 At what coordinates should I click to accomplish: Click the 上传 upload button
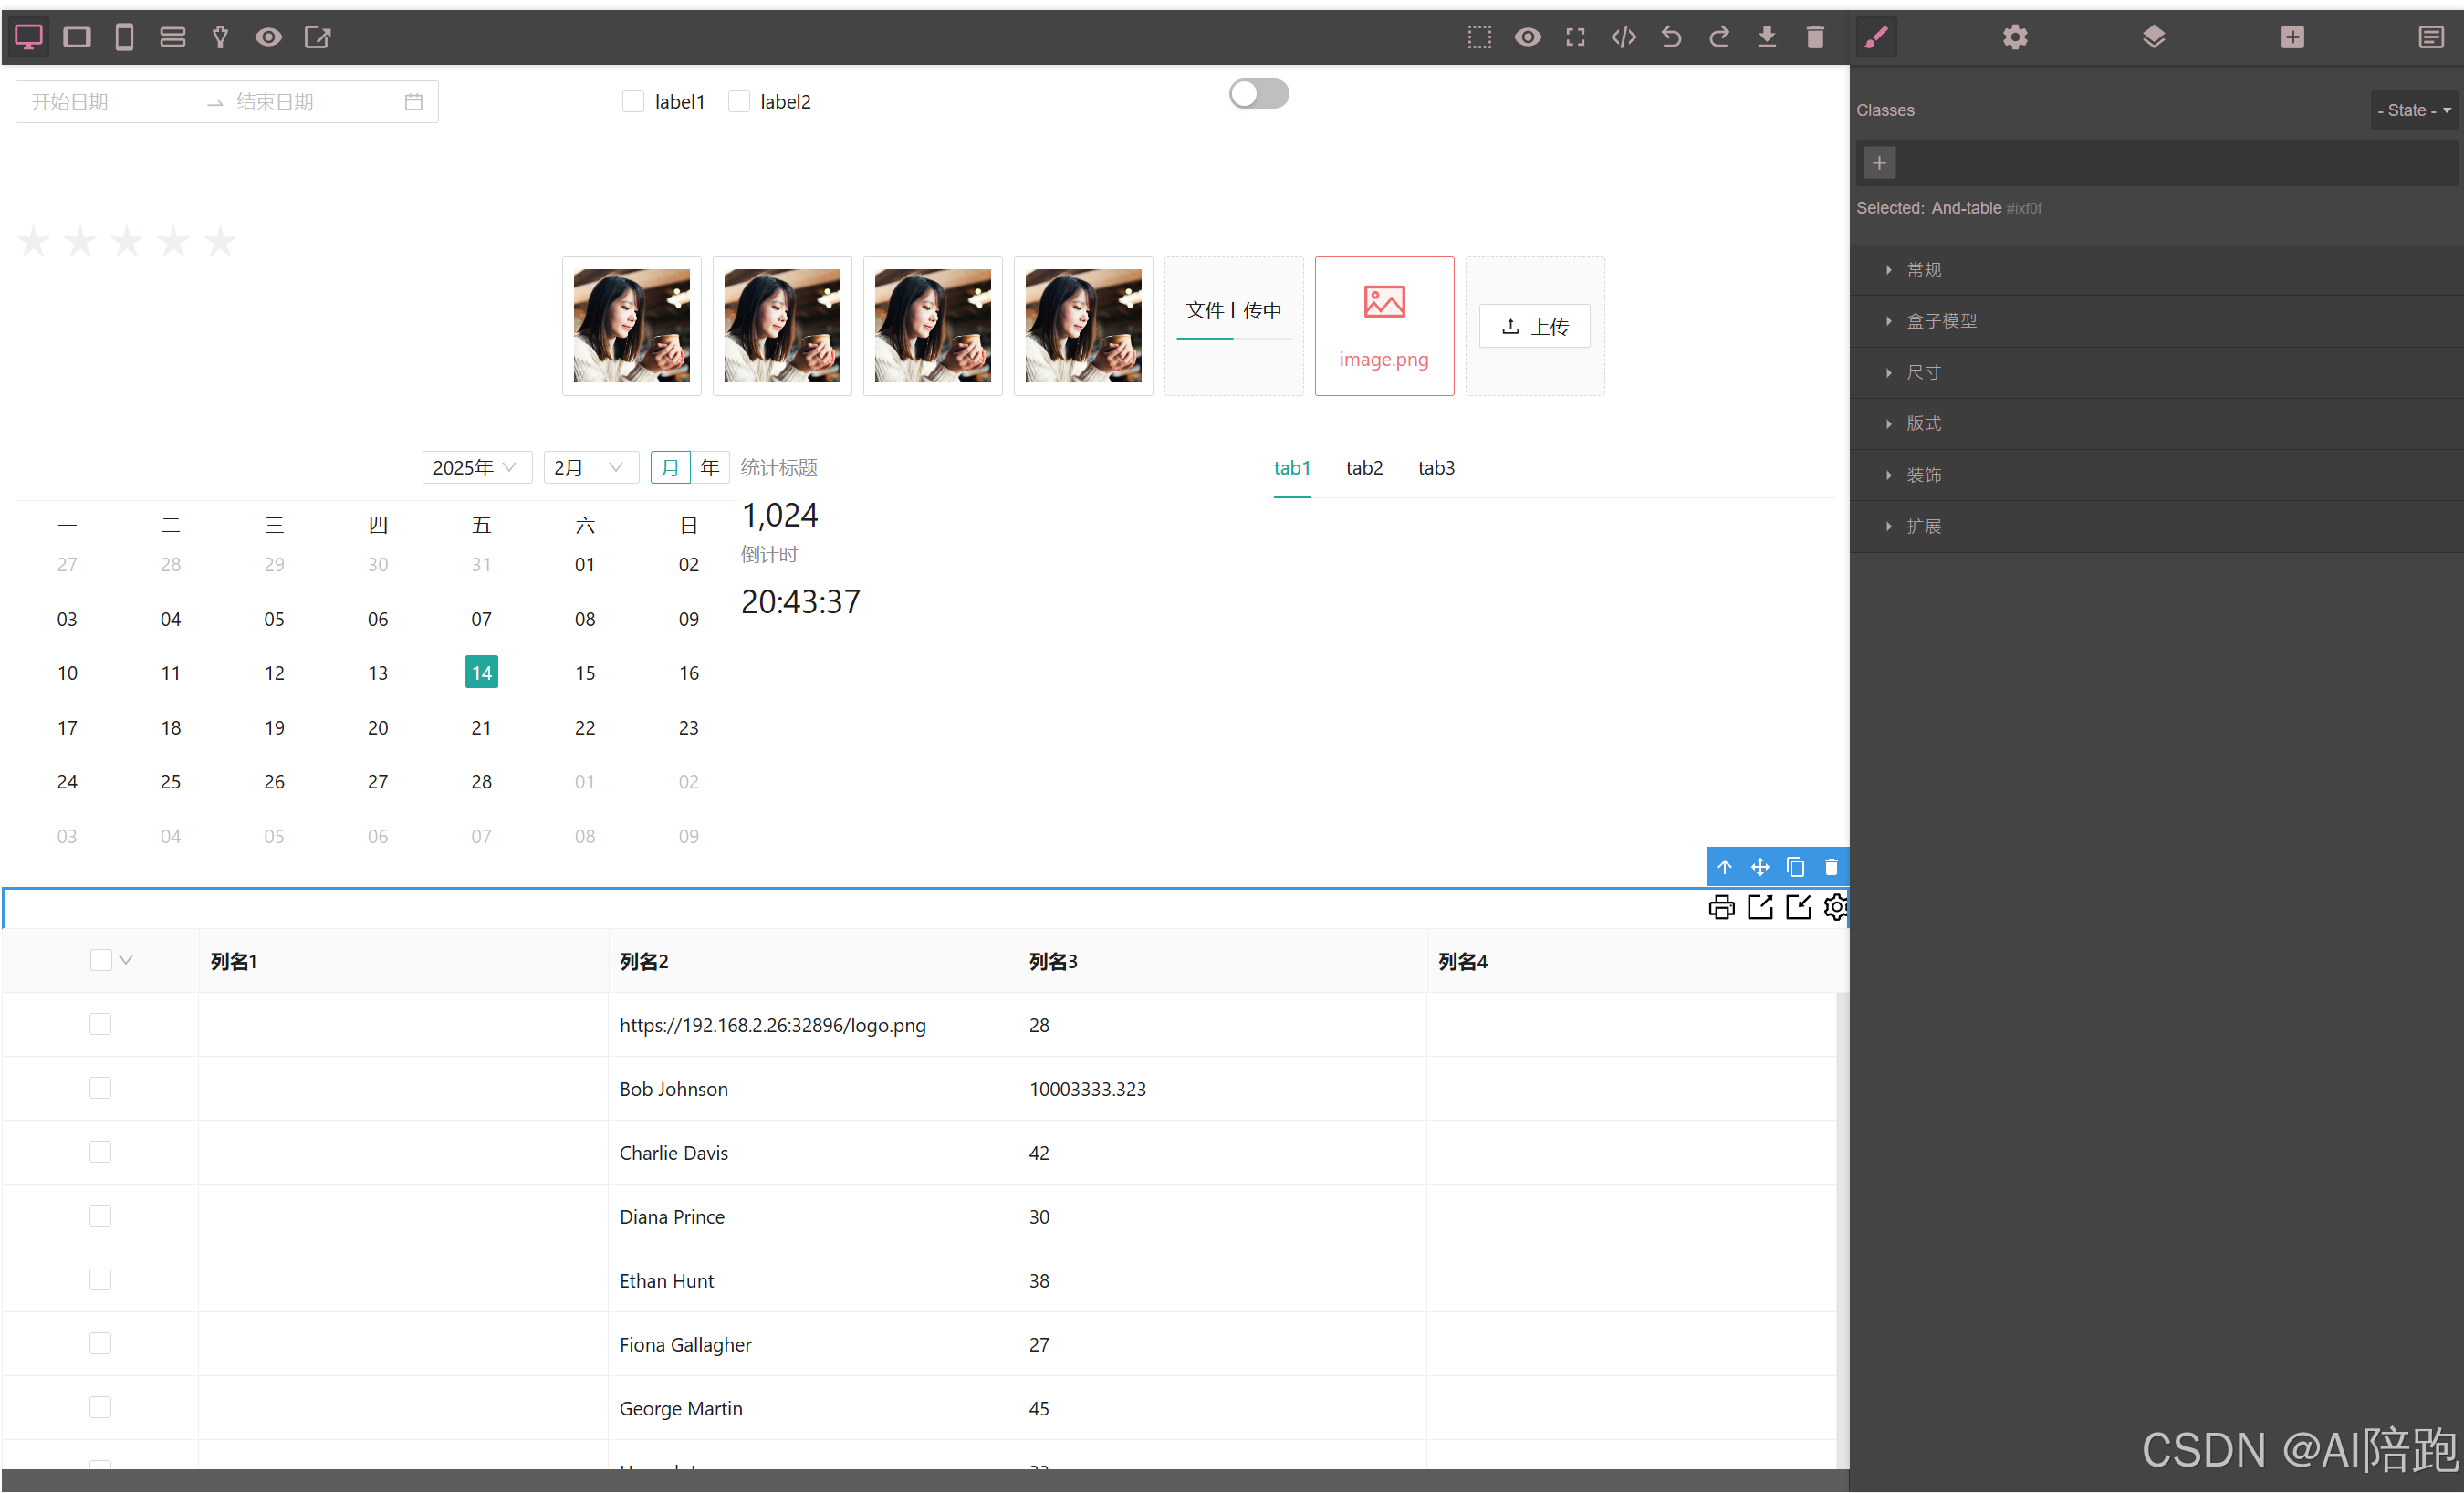coord(1534,326)
